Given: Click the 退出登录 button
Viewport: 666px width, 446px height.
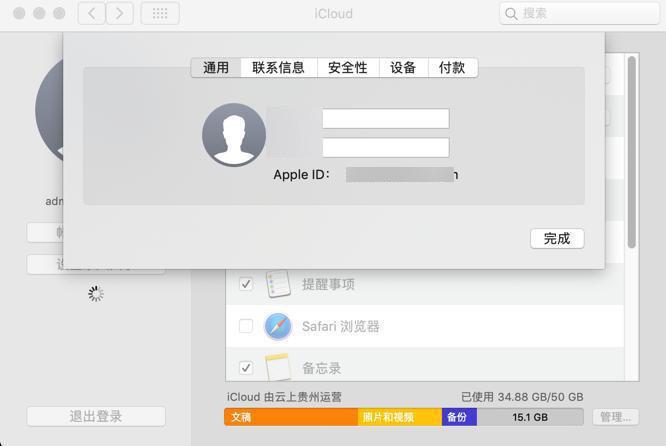Looking at the screenshot, I should (96, 416).
